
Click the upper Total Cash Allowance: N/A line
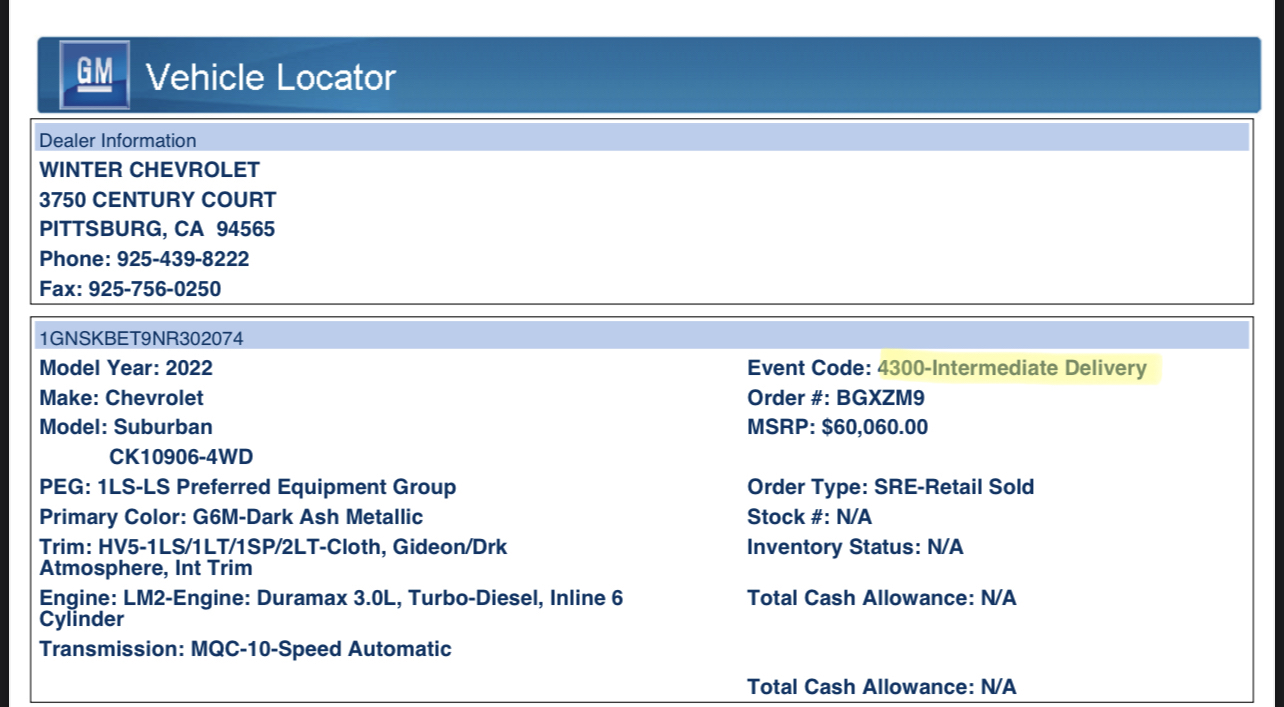tap(881, 598)
